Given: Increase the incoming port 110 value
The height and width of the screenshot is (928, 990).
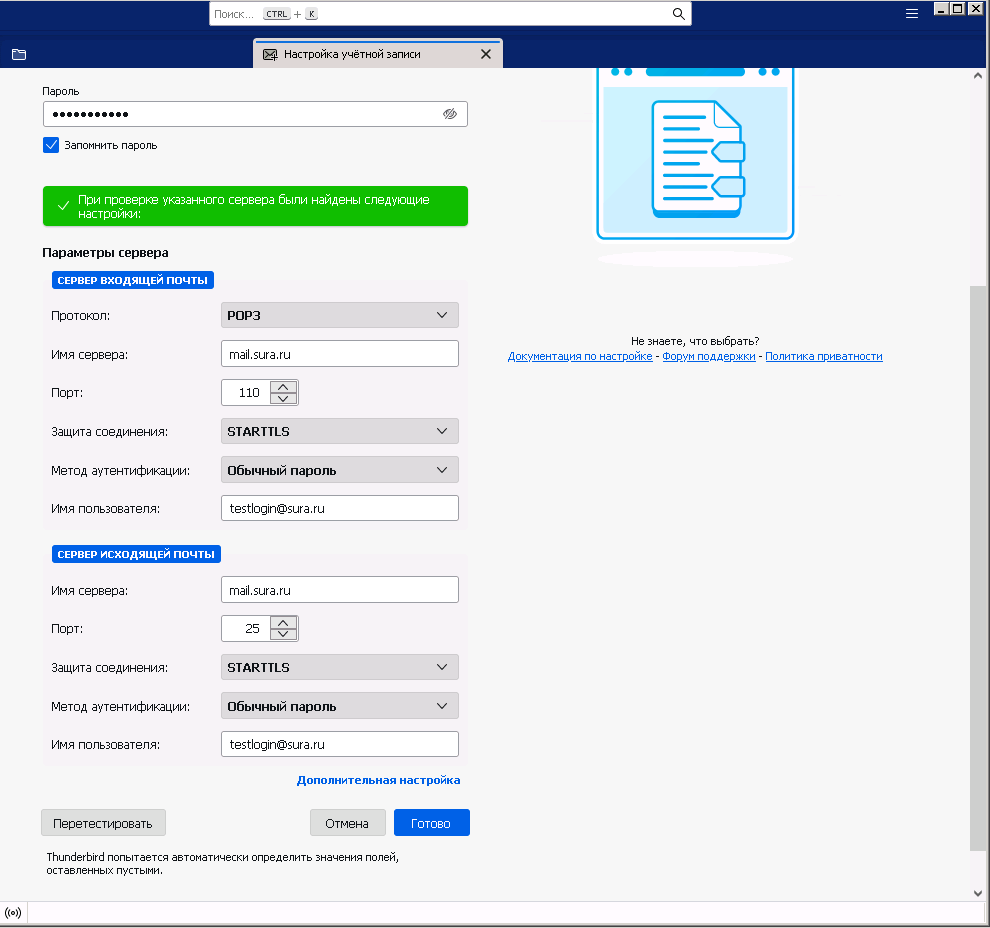Looking at the screenshot, I should tap(285, 387).
